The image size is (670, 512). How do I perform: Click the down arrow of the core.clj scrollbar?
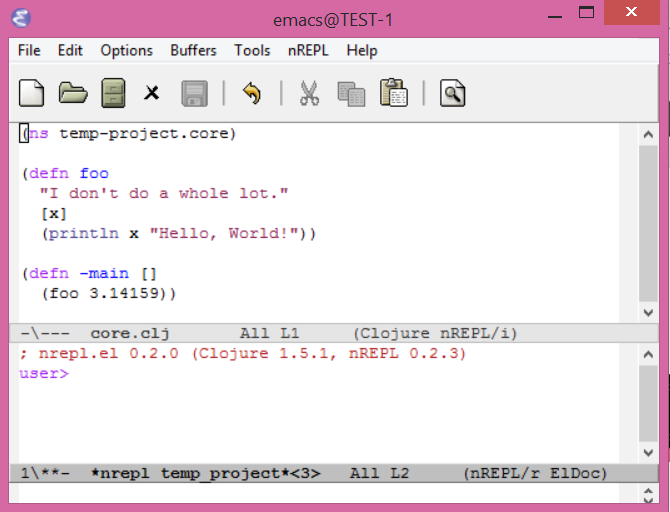point(648,313)
